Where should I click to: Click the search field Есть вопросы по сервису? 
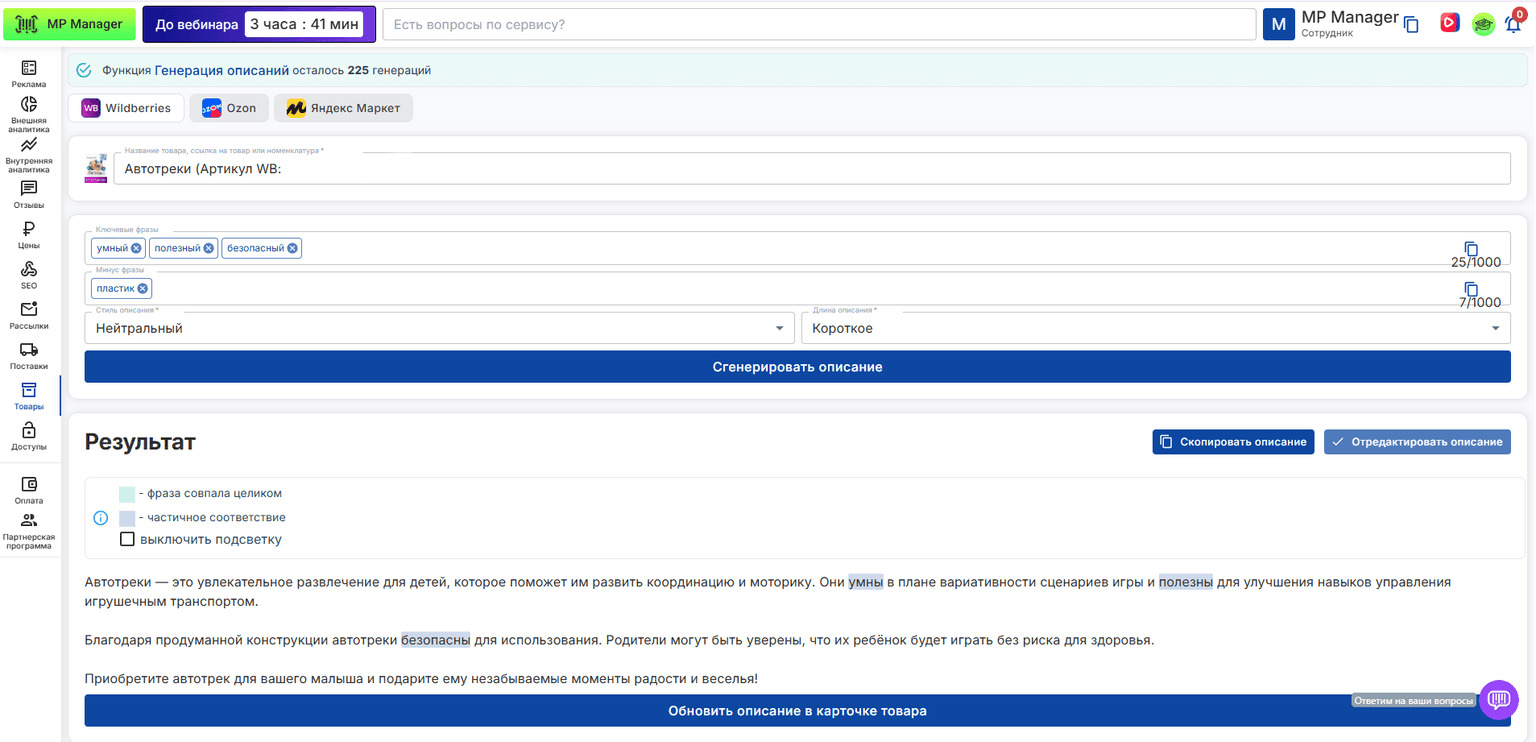(x=819, y=24)
